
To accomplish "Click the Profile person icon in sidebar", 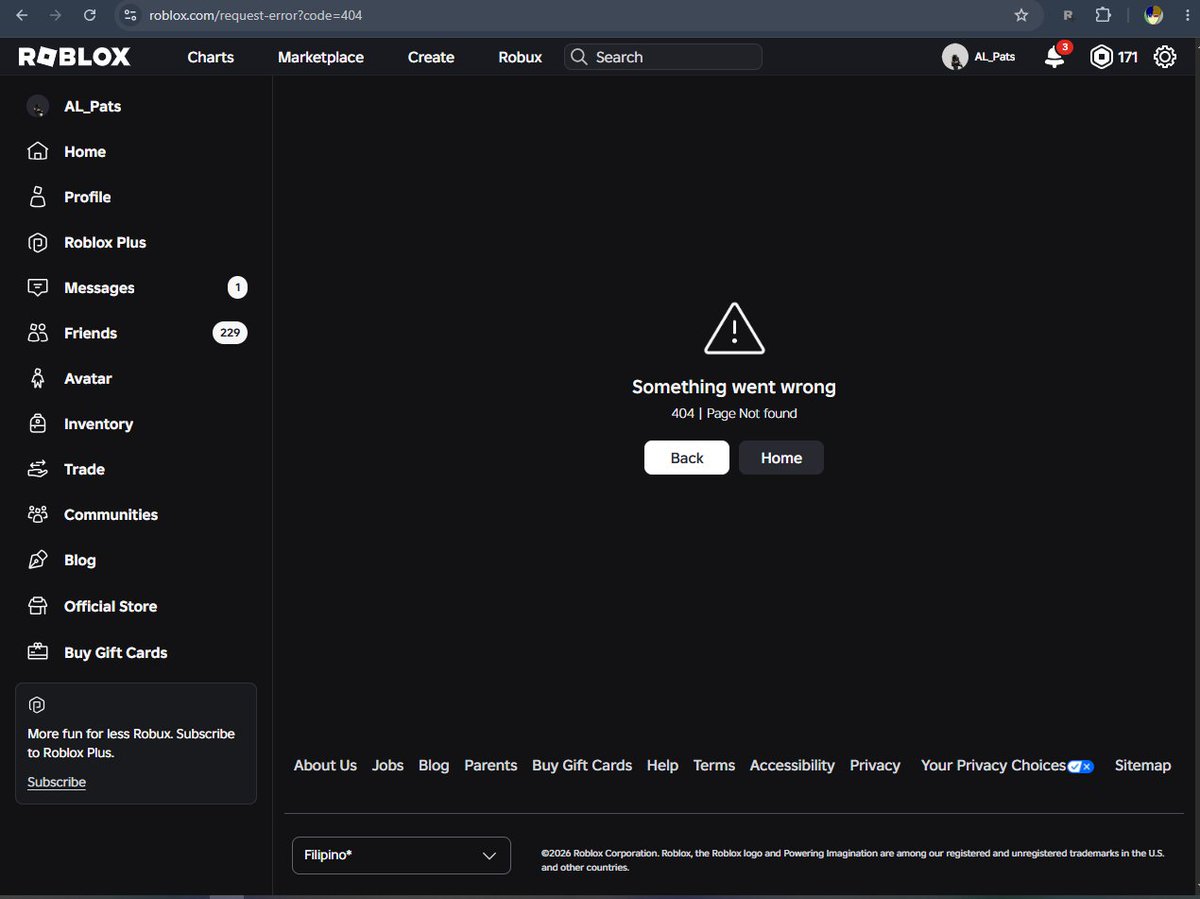I will [38, 197].
